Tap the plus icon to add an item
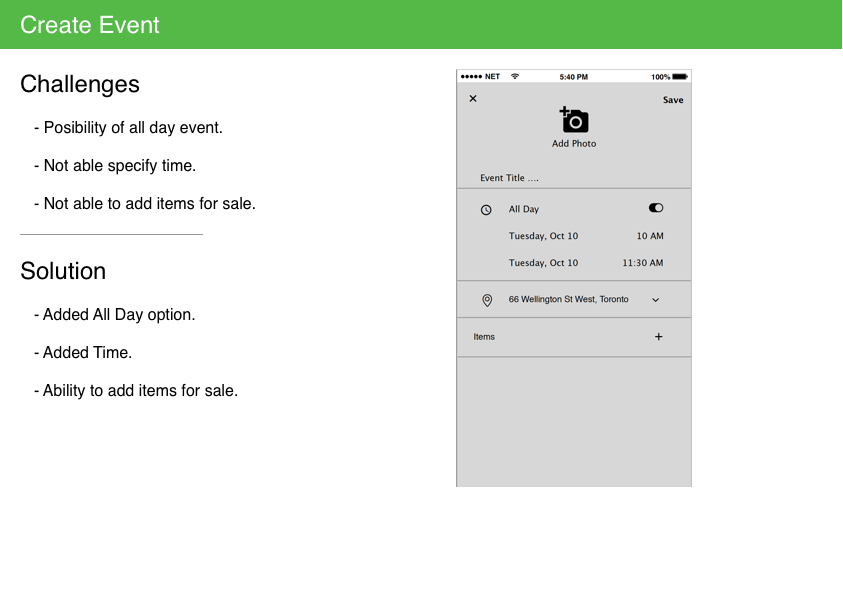 coord(659,337)
